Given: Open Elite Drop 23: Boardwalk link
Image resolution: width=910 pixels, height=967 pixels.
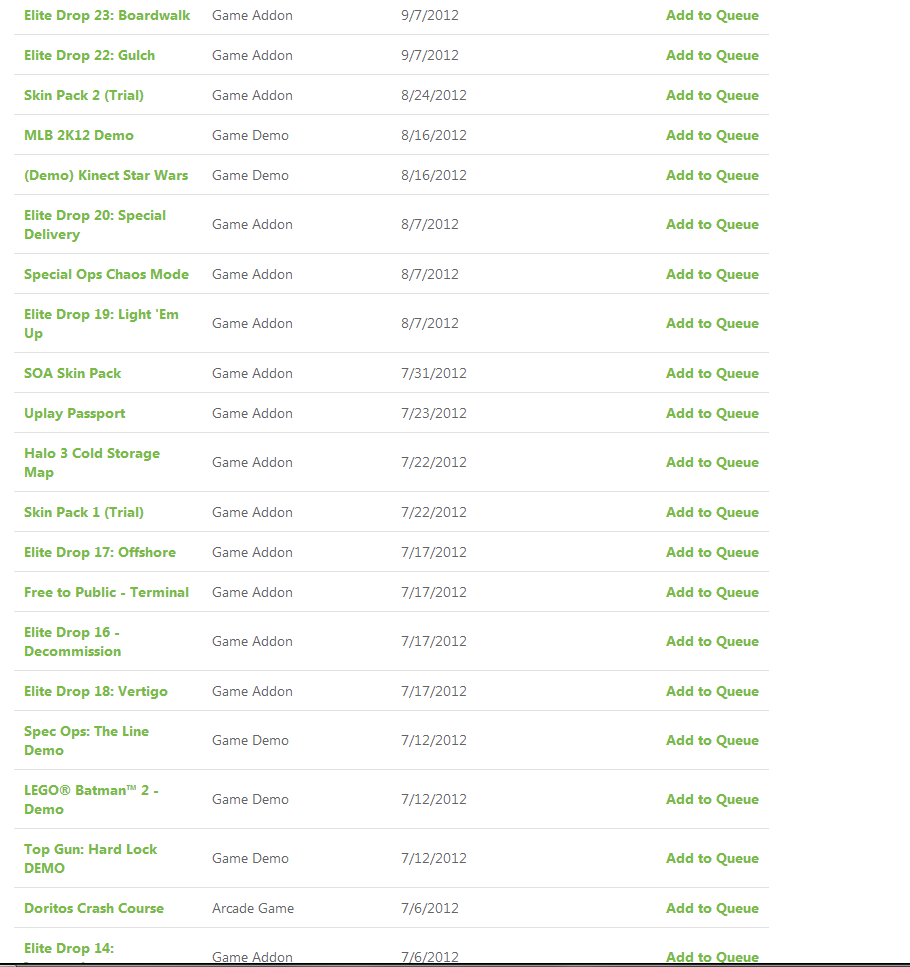Looking at the screenshot, I should pyautogui.click(x=107, y=15).
